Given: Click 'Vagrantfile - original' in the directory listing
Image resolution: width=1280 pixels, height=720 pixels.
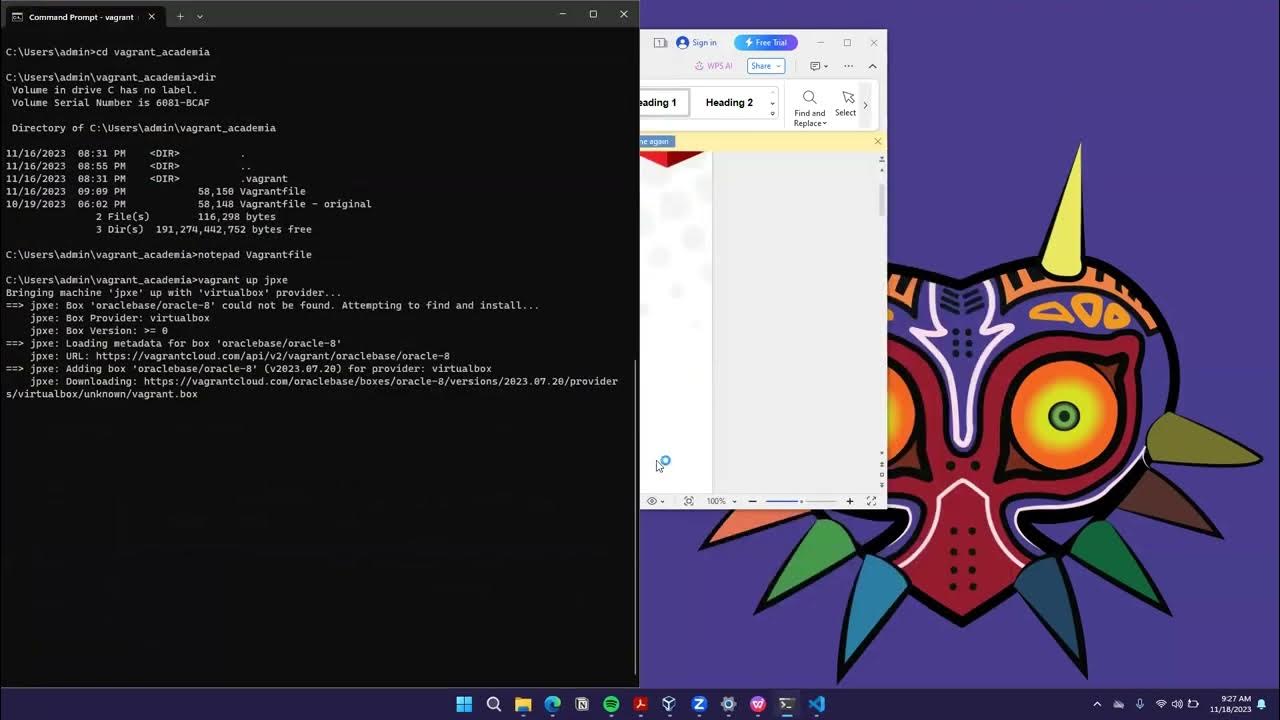Looking at the screenshot, I should pos(306,204).
